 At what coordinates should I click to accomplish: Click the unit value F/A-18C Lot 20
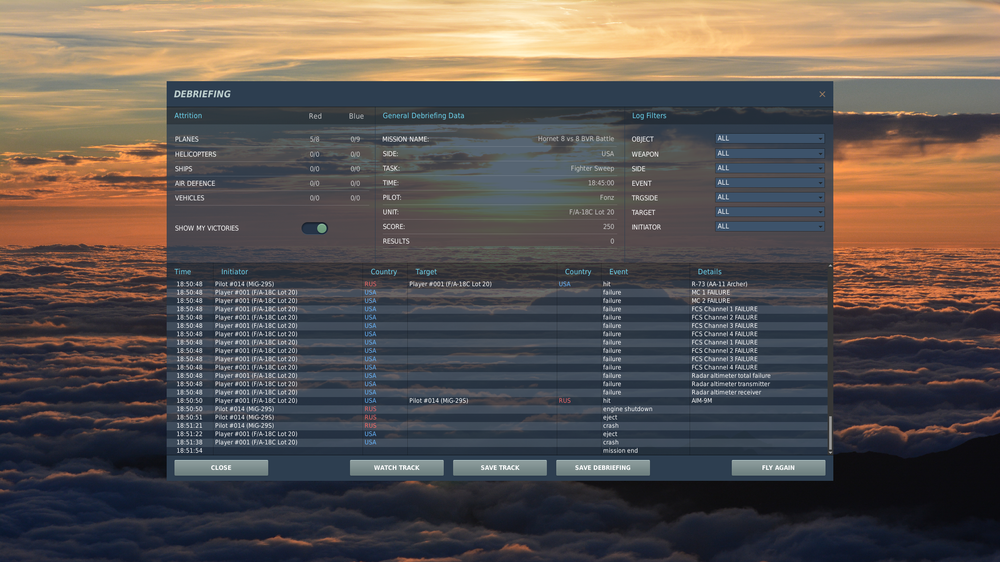(592, 212)
